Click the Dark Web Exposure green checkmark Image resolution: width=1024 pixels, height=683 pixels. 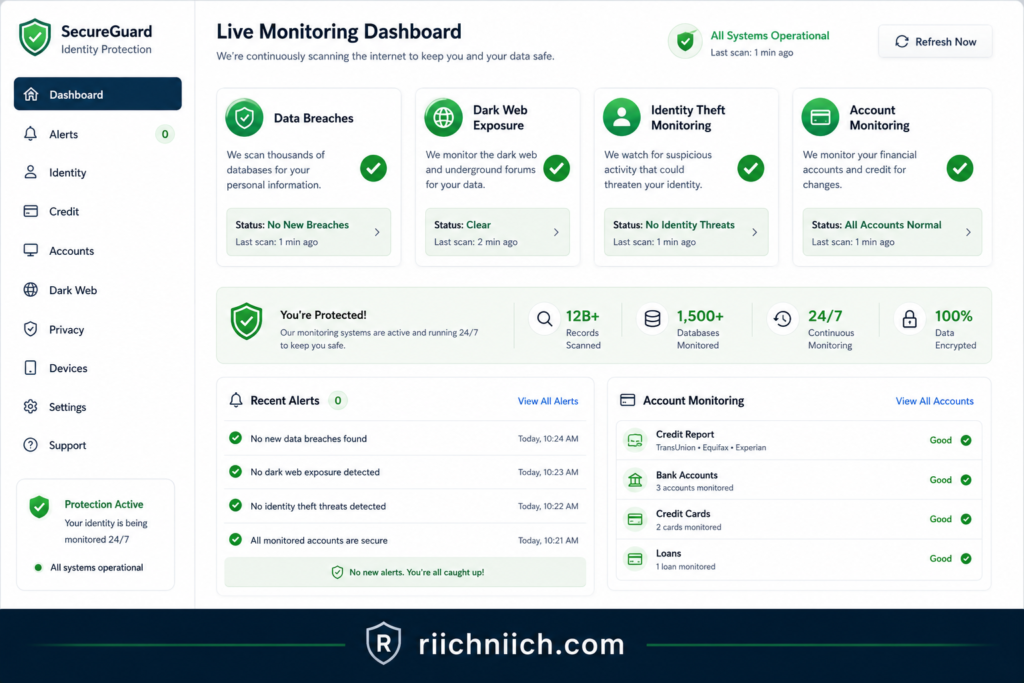tap(556, 168)
